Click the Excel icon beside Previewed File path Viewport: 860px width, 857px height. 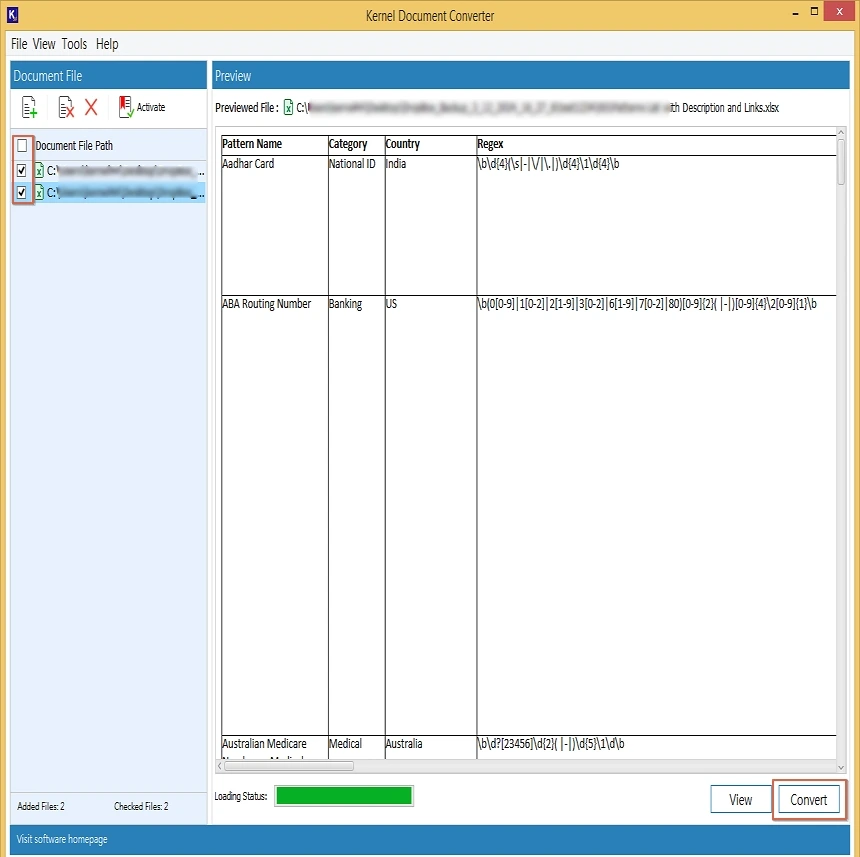tap(288, 108)
